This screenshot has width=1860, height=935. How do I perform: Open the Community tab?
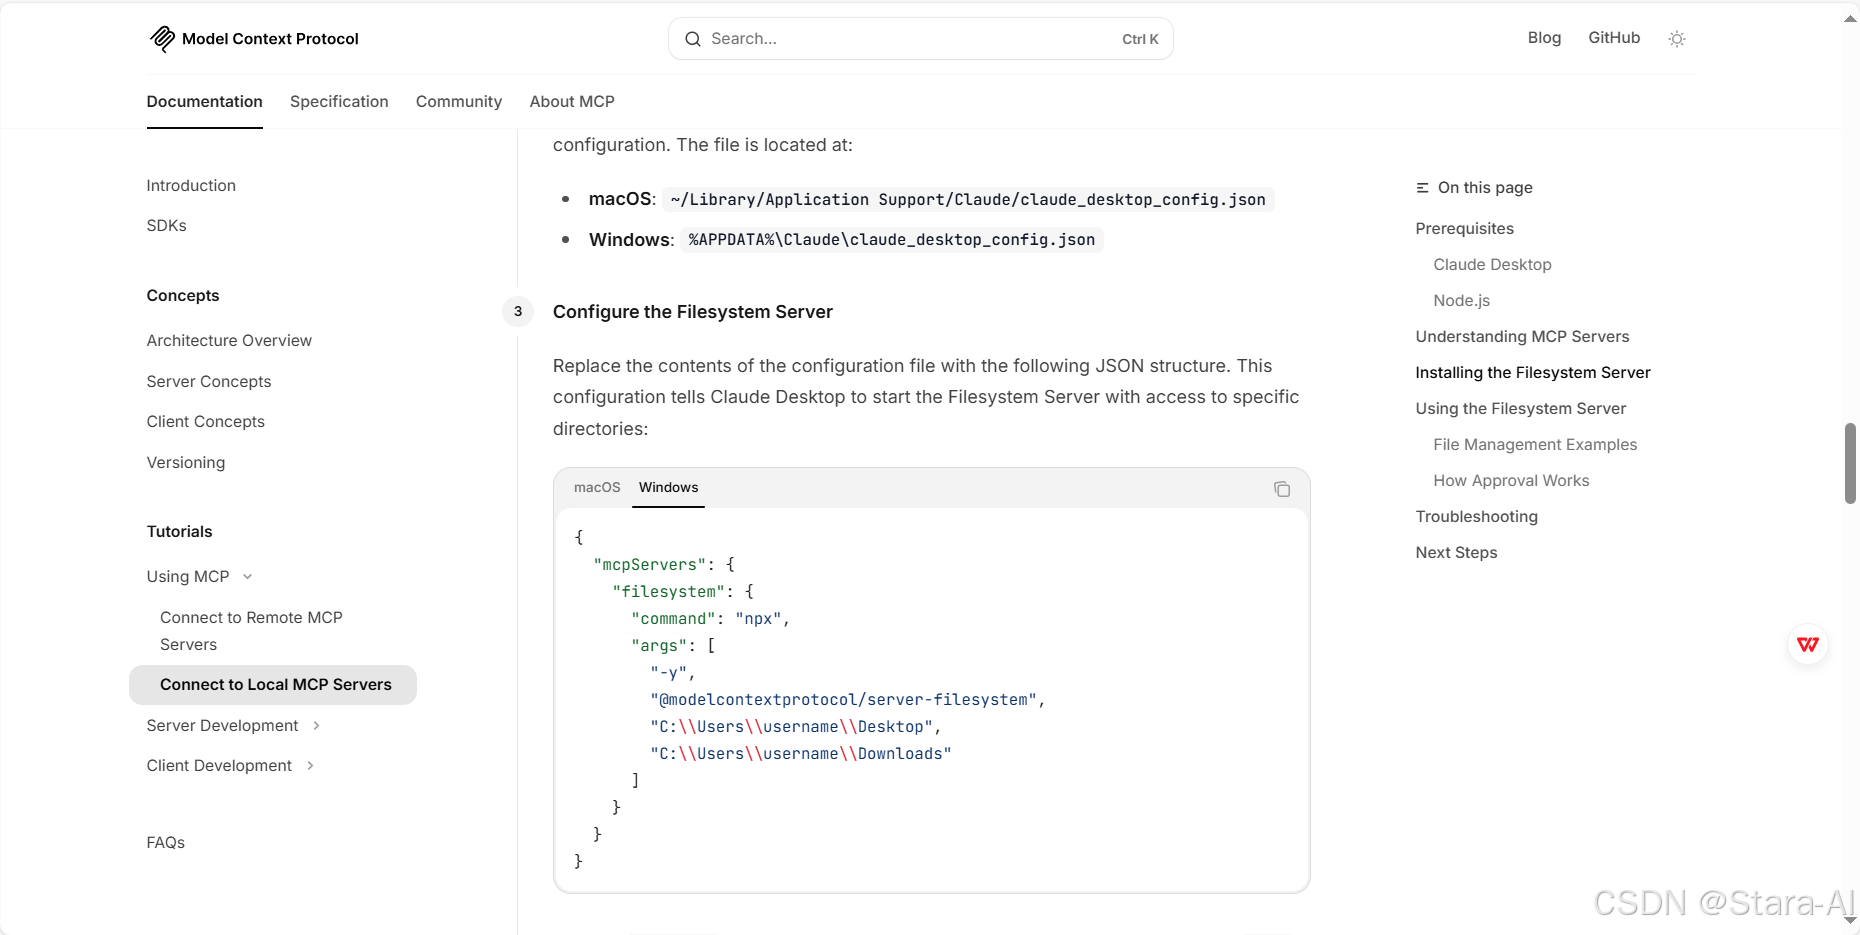click(459, 102)
